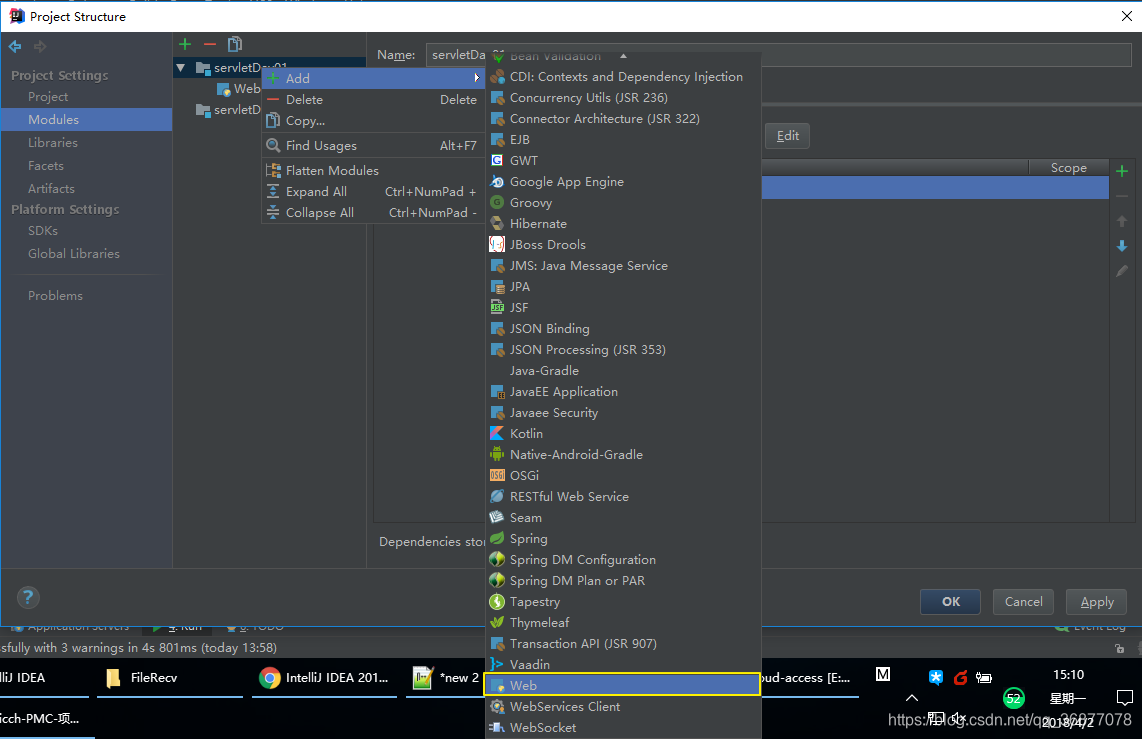Click the Scope column header

pyautogui.click(x=1068, y=167)
